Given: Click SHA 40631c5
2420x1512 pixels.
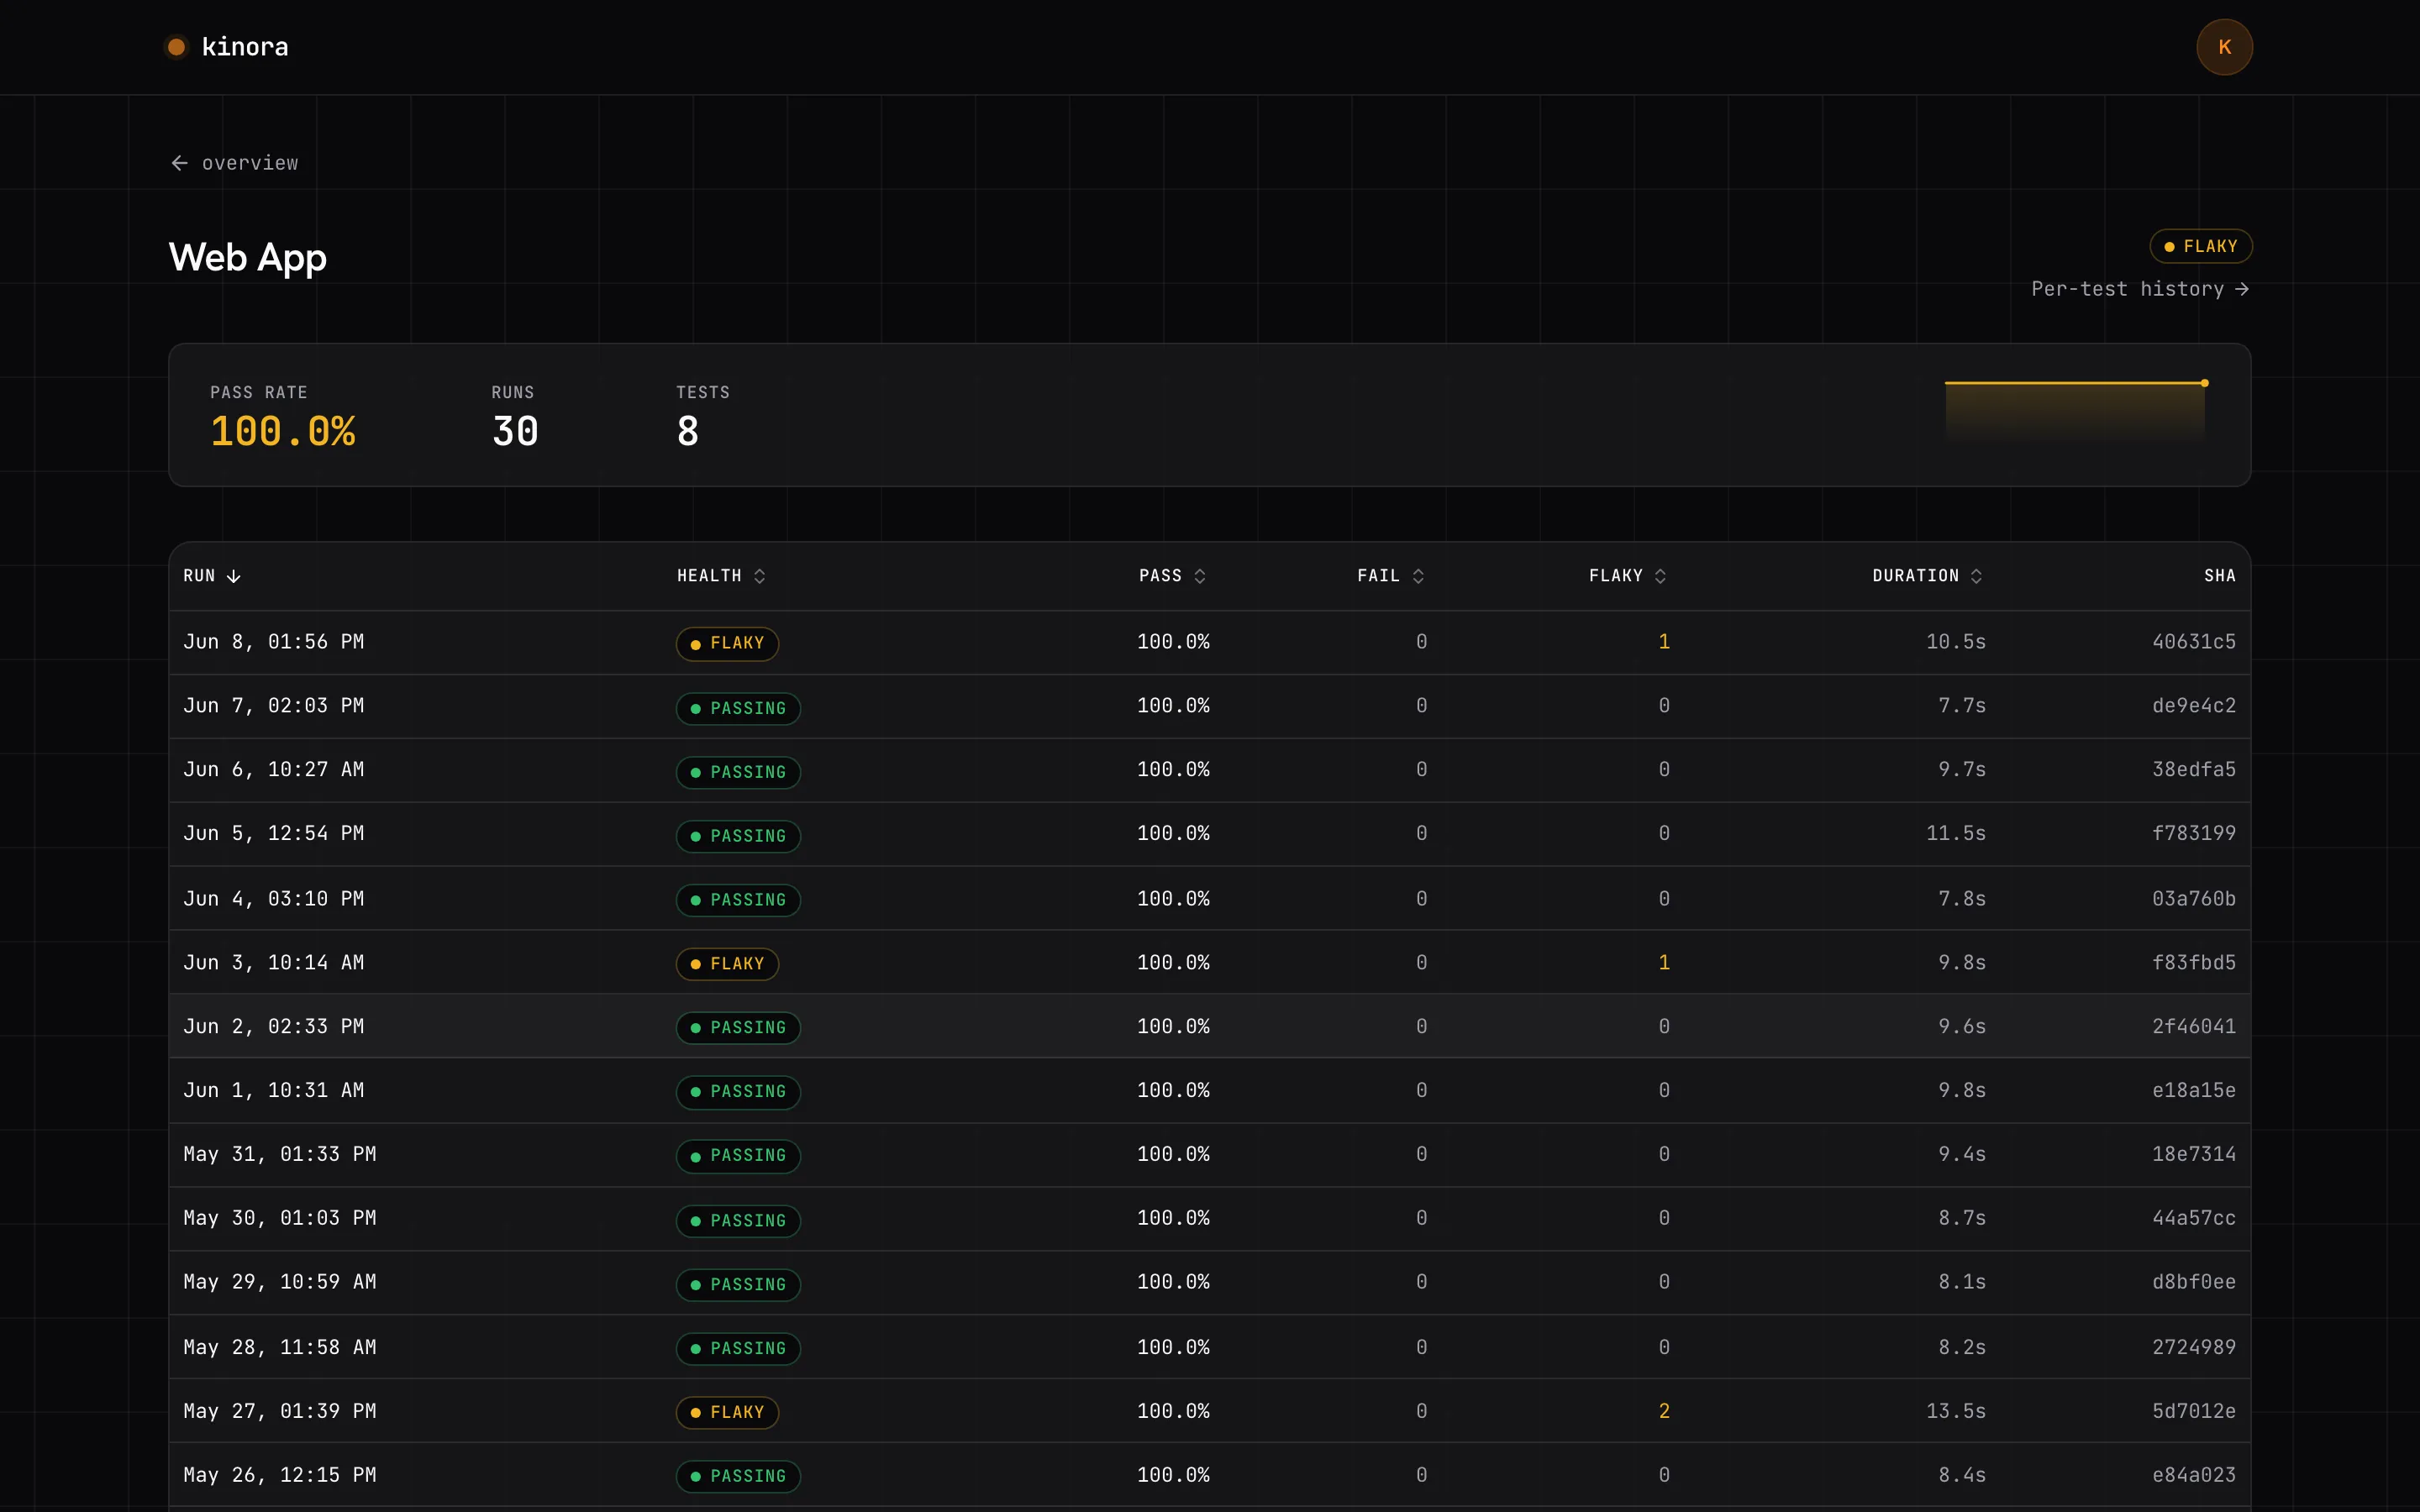Looking at the screenshot, I should click(x=2194, y=642).
